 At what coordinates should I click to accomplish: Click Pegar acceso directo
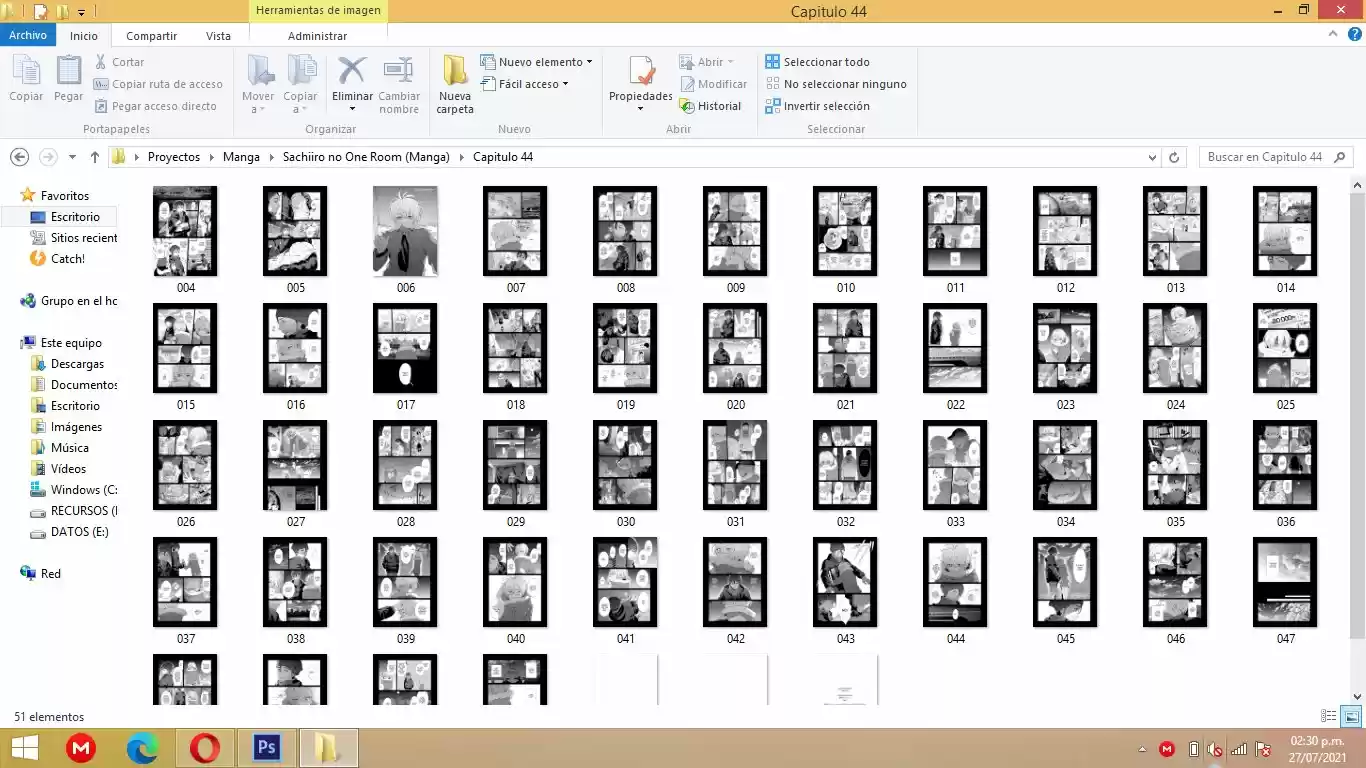[x=156, y=106]
